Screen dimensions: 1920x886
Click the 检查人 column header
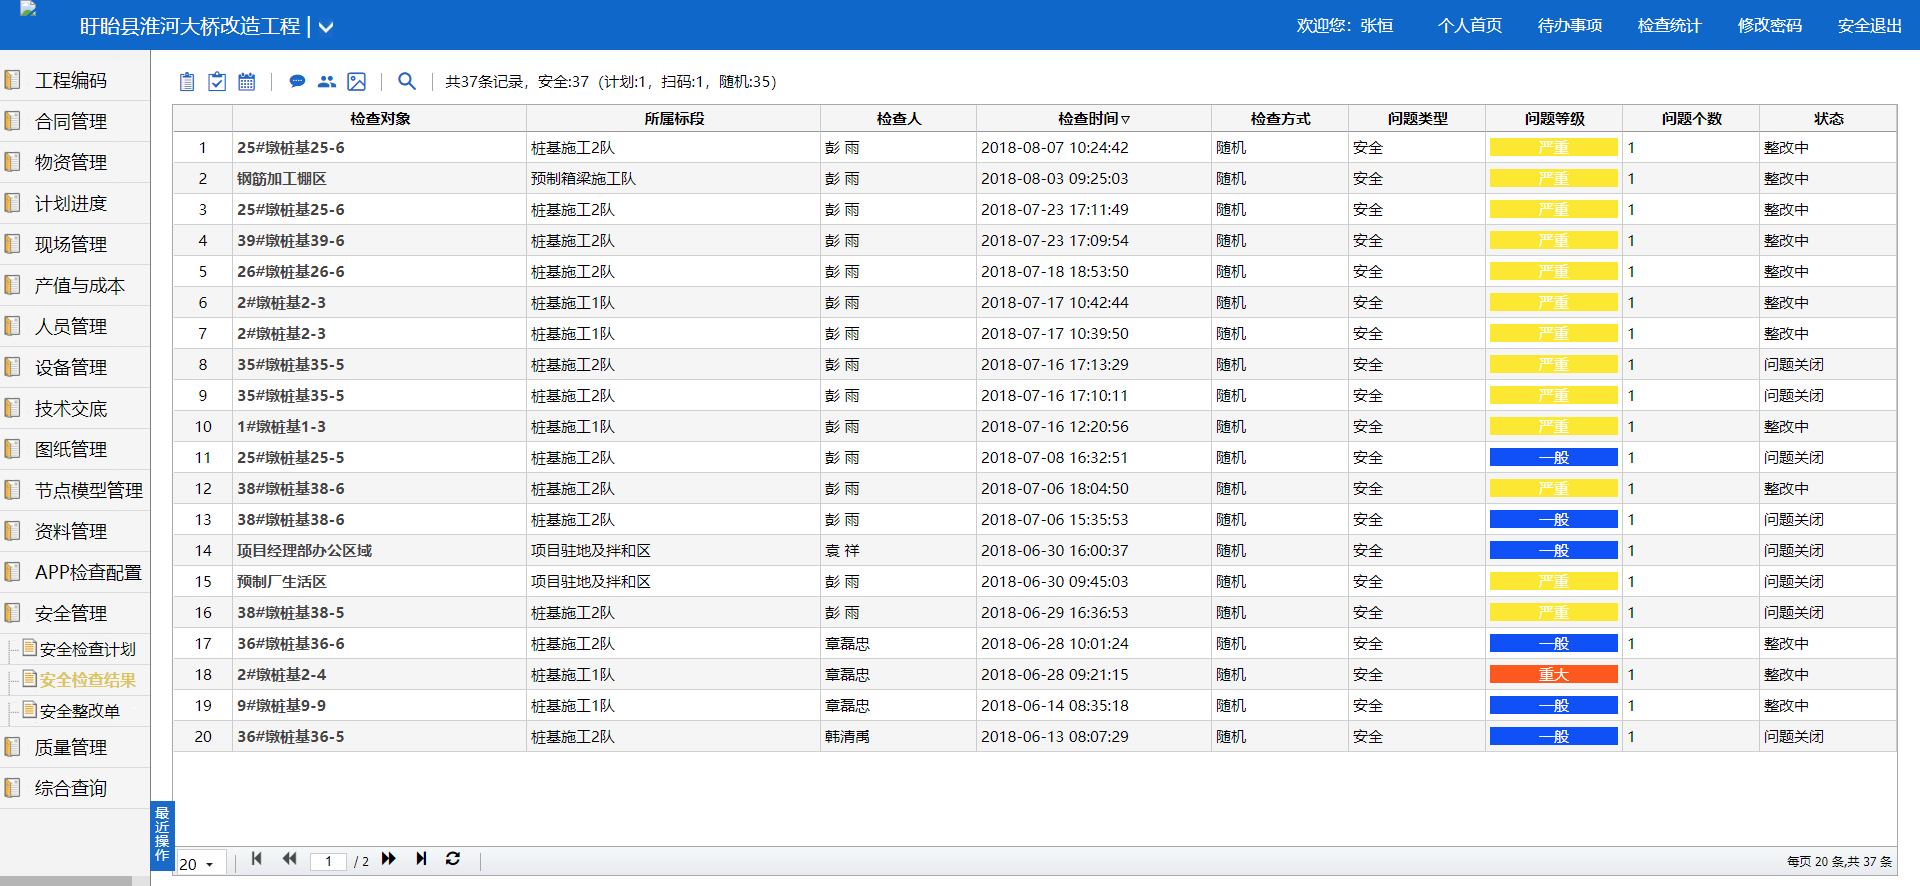898,118
